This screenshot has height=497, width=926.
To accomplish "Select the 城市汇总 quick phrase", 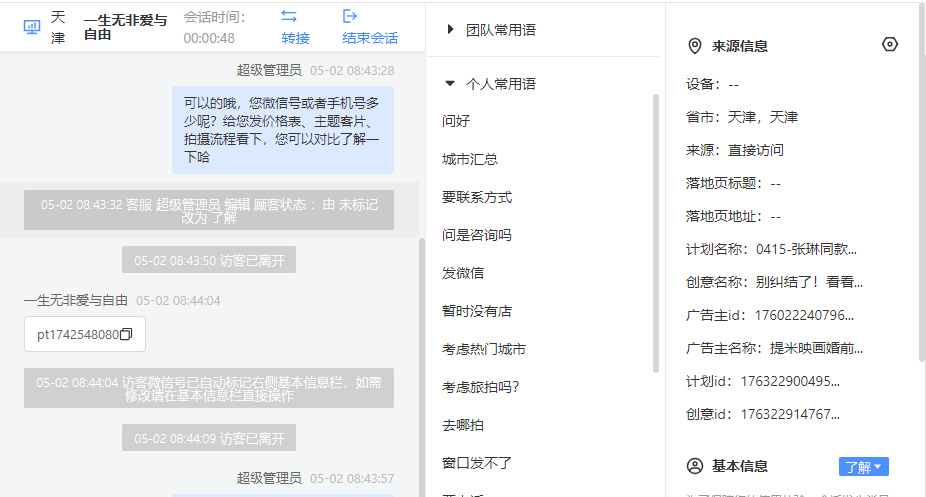I will click(470, 159).
